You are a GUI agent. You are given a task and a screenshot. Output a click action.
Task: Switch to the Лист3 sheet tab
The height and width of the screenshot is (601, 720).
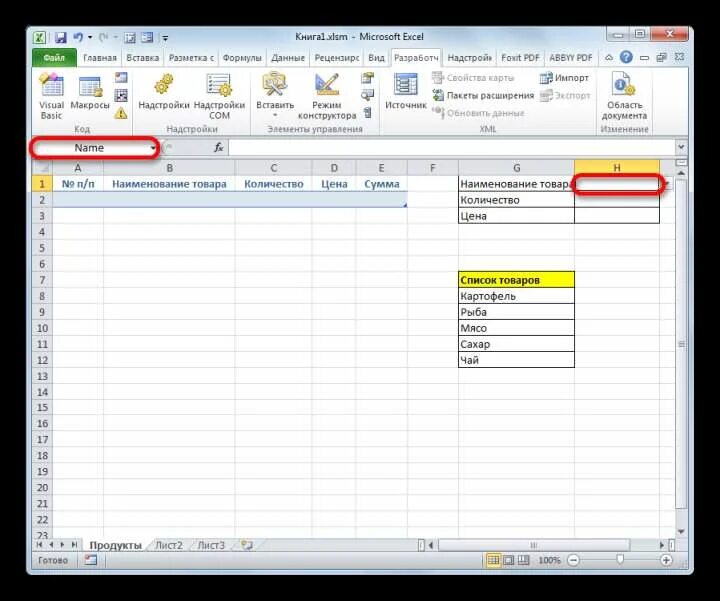pyautogui.click(x=211, y=545)
